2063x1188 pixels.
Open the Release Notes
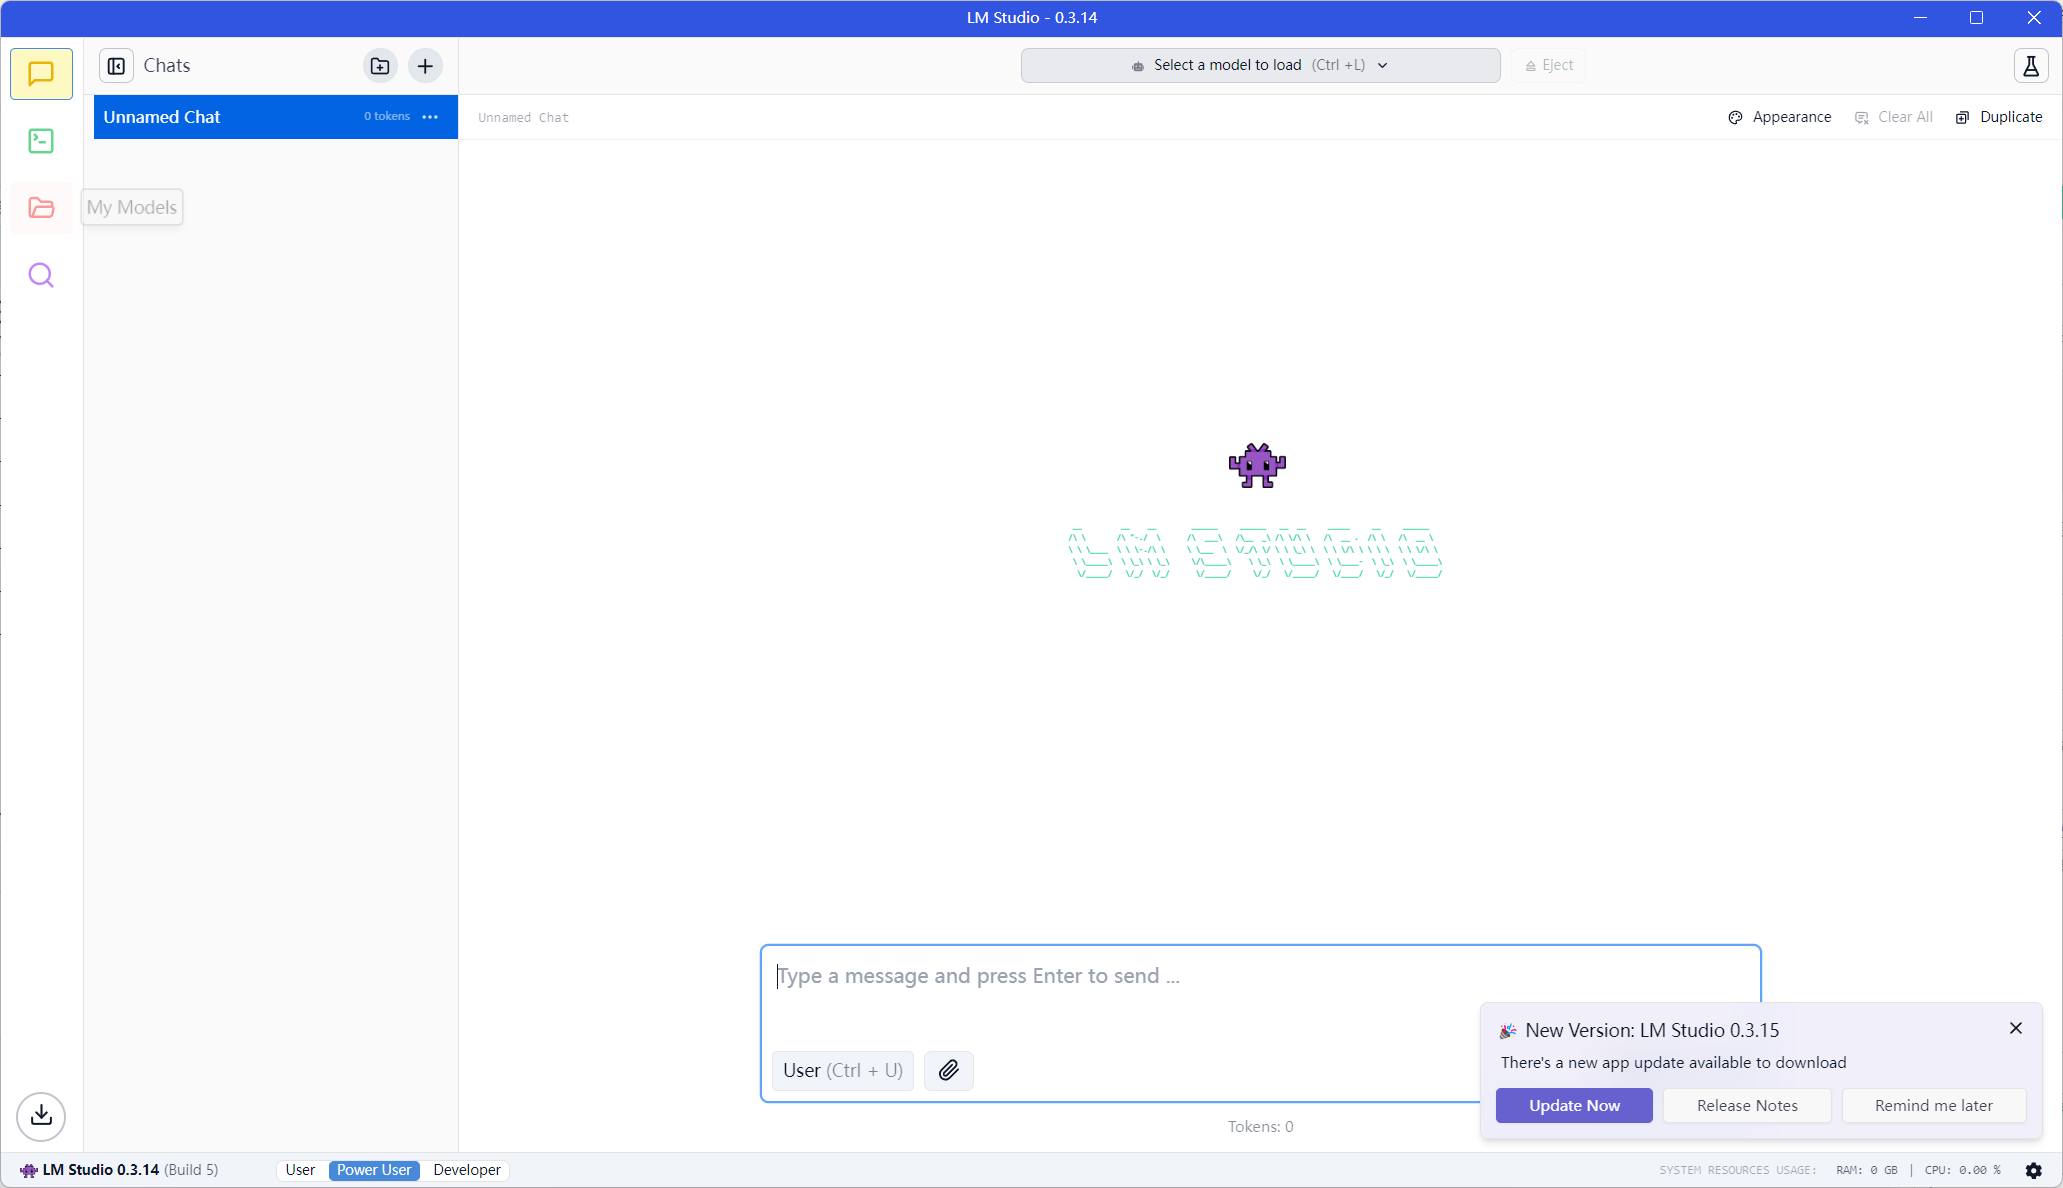coord(1747,1105)
